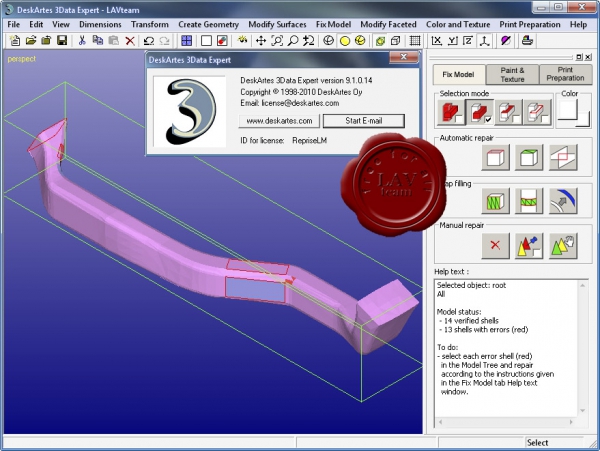Click the green-top cube Automatic repair icon

pyautogui.click(x=529, y=157)
